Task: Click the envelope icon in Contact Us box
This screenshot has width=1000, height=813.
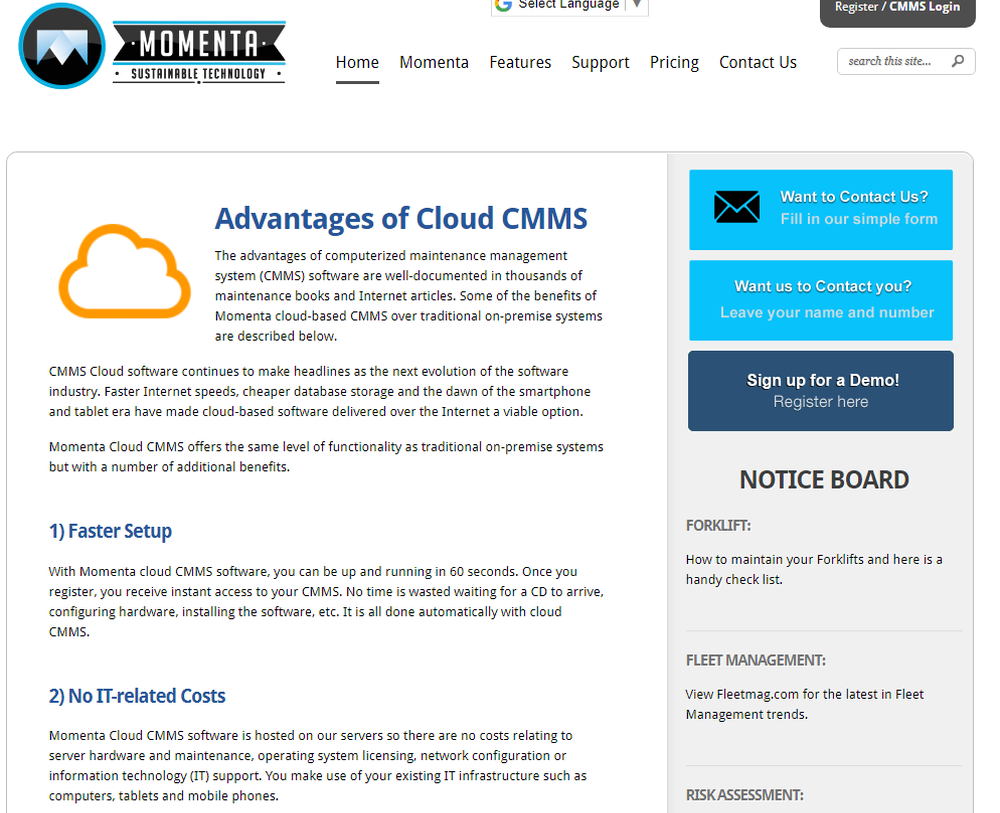Action: (737, 207)
